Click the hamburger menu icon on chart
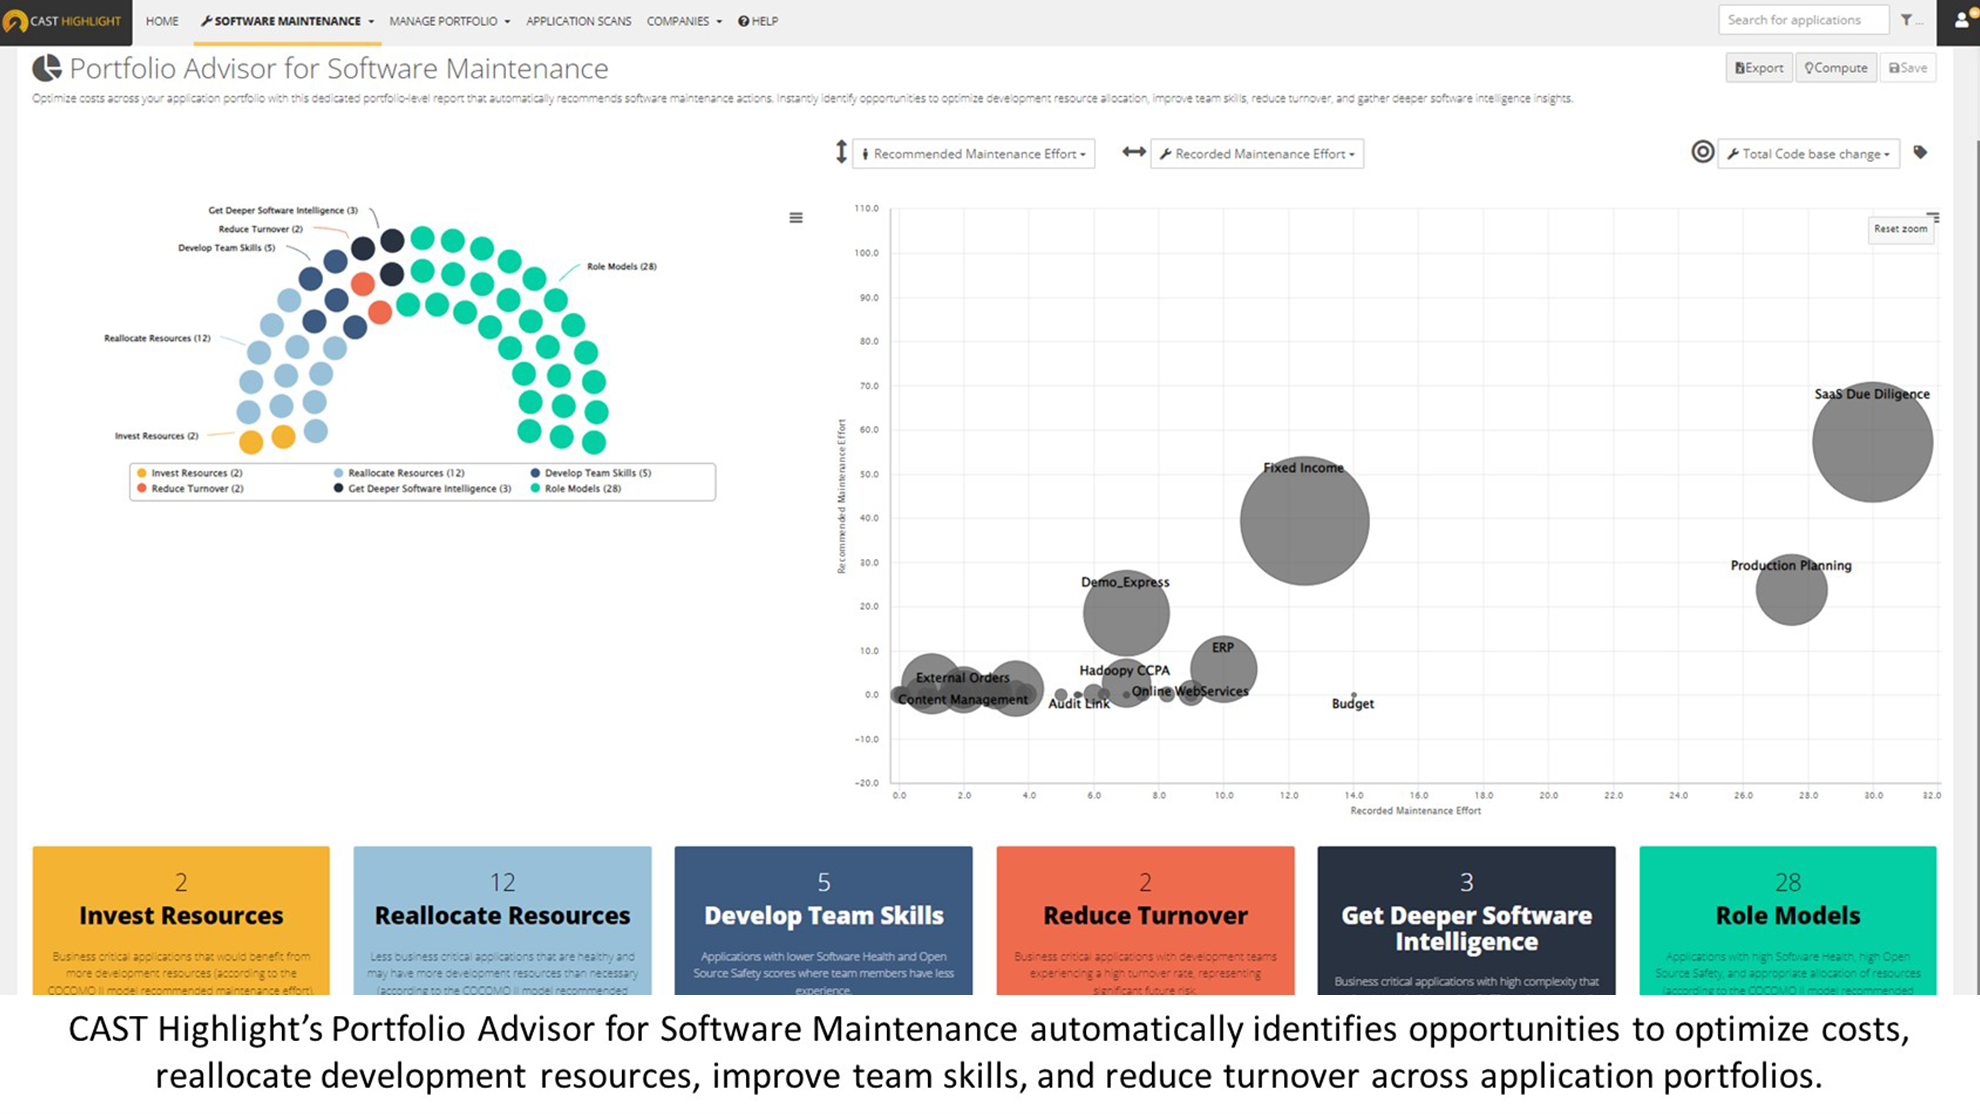Image resolution: width=1980 pixels, height=1114 pixels. click(796, 218)
